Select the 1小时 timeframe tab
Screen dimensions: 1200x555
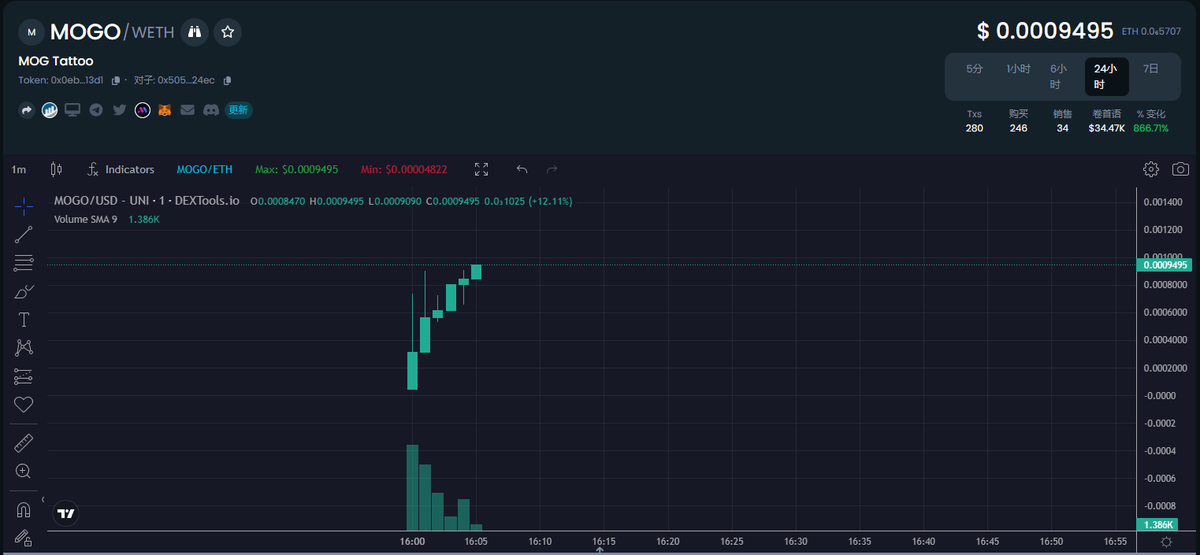click(1018, 69)
